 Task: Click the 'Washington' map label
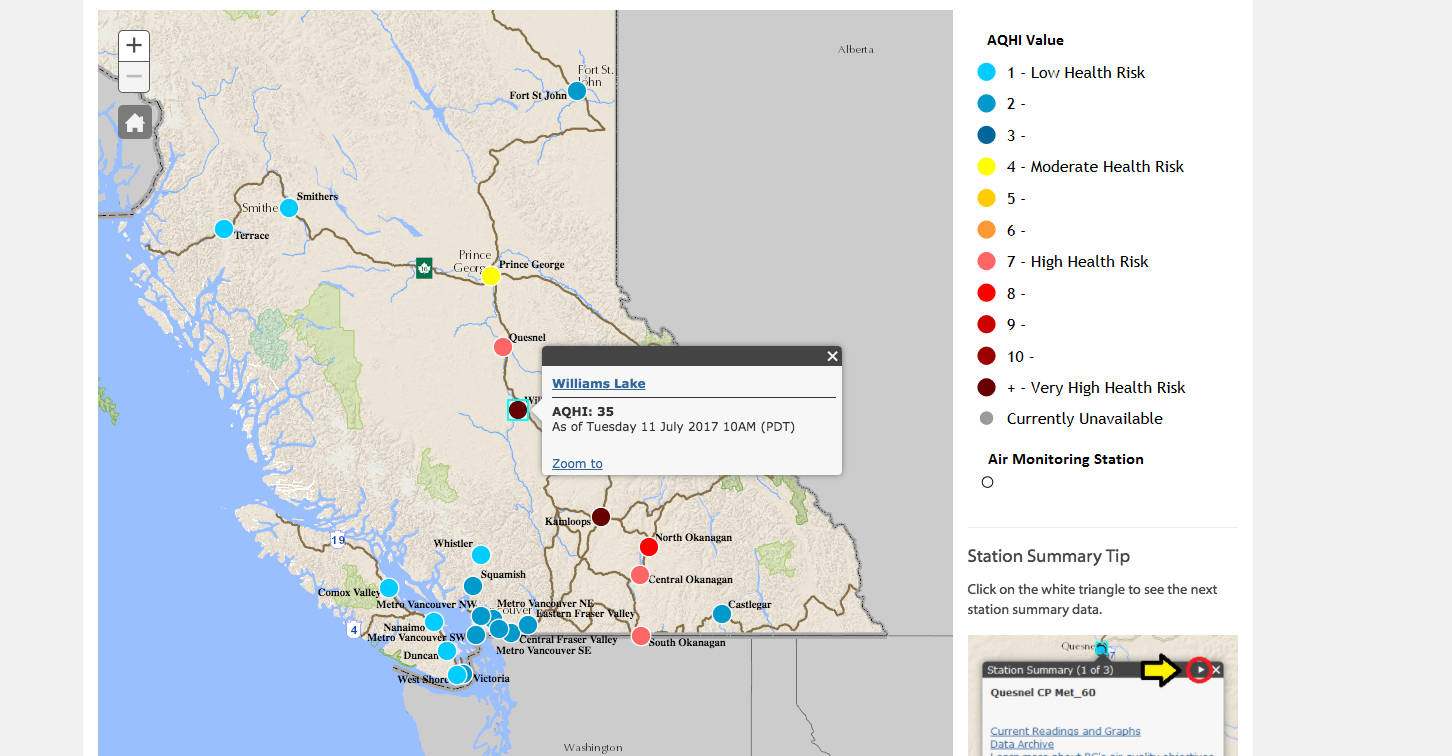[x=593, y=747]
